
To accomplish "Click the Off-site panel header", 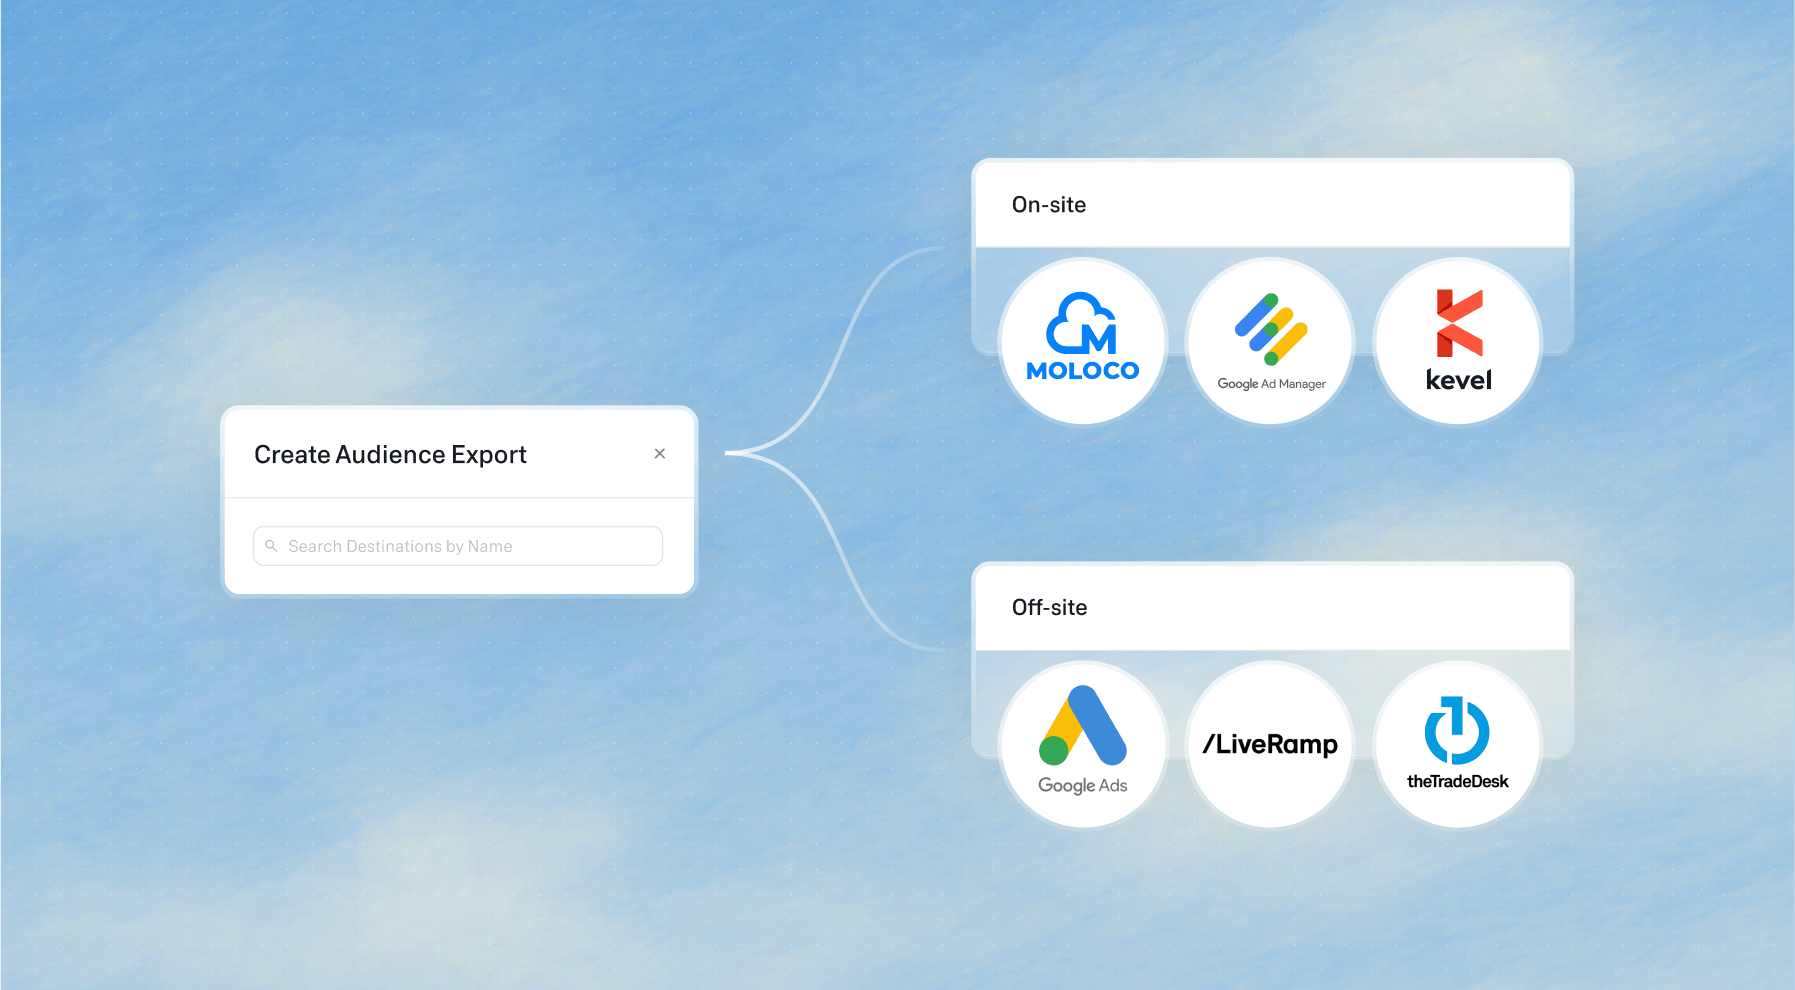I will (1272, 608).
